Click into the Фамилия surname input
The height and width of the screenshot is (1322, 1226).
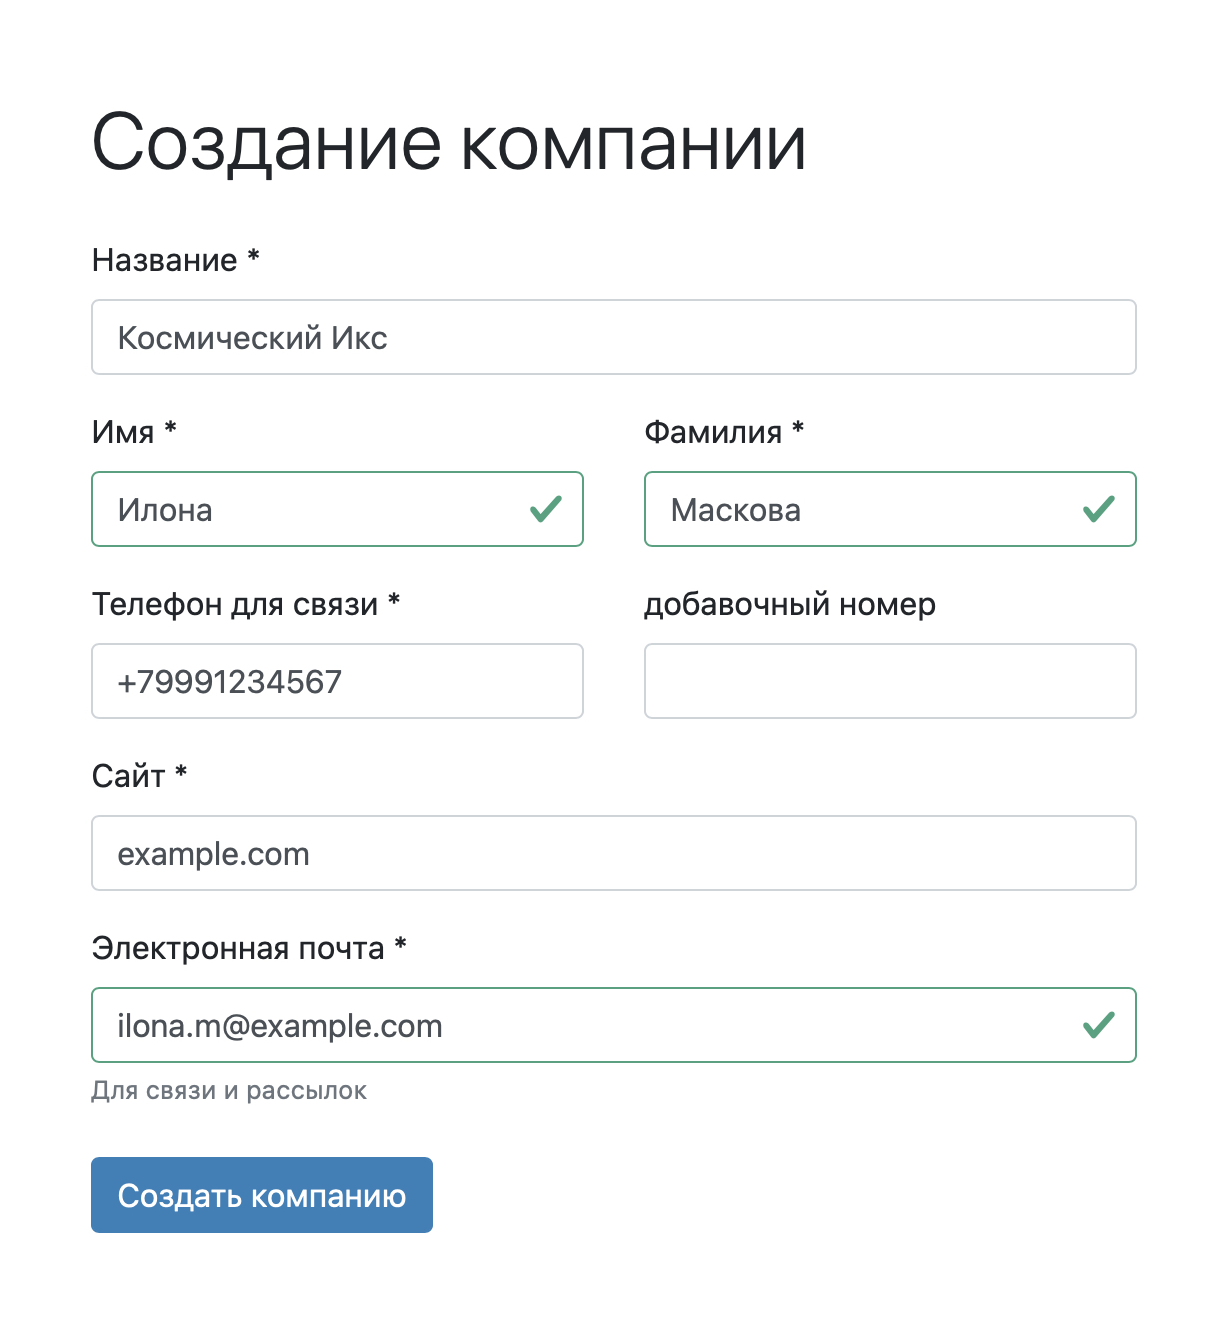860,509
